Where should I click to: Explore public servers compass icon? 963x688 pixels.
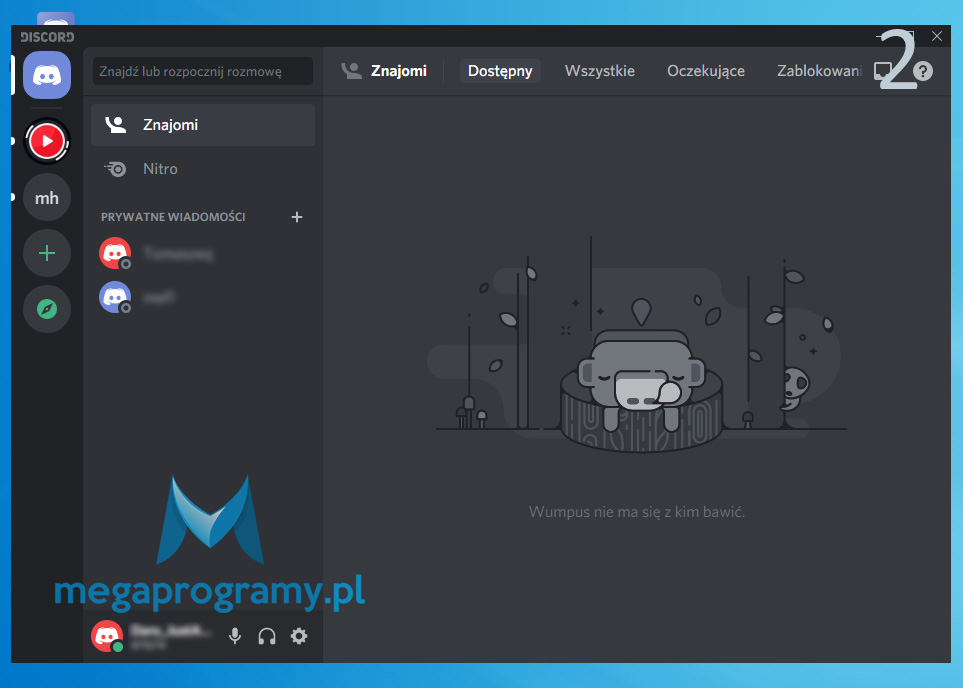47,309
